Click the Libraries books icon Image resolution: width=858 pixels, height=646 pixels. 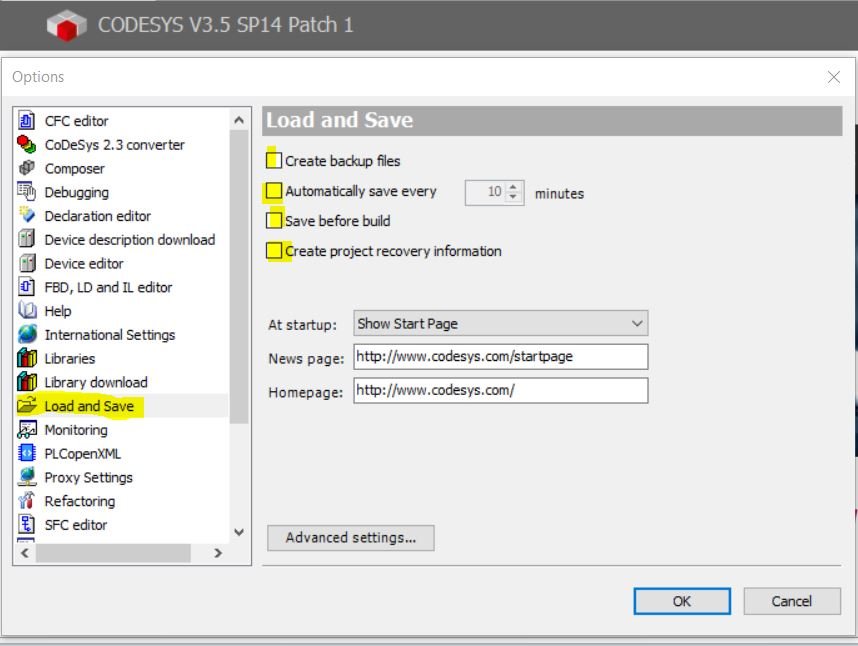pyautogui.click(x=27, y=359)
